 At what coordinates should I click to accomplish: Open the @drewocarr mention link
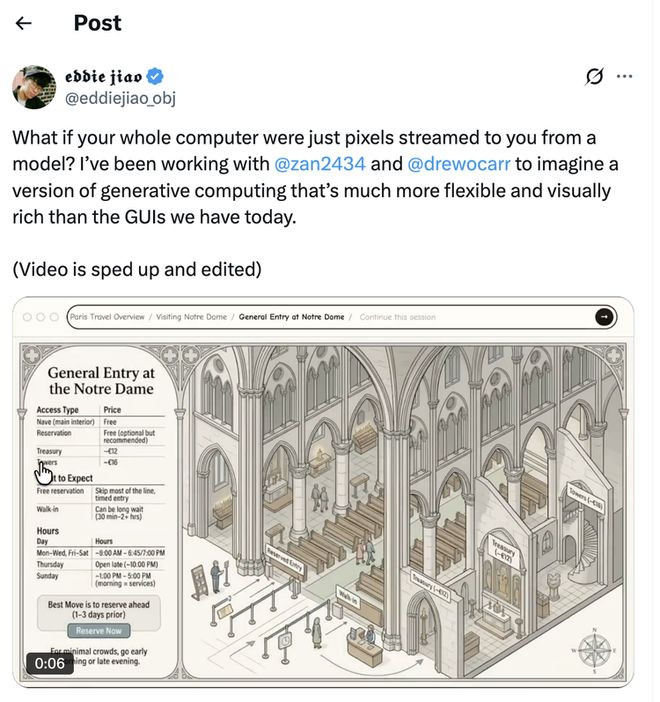tap(459, 163)
